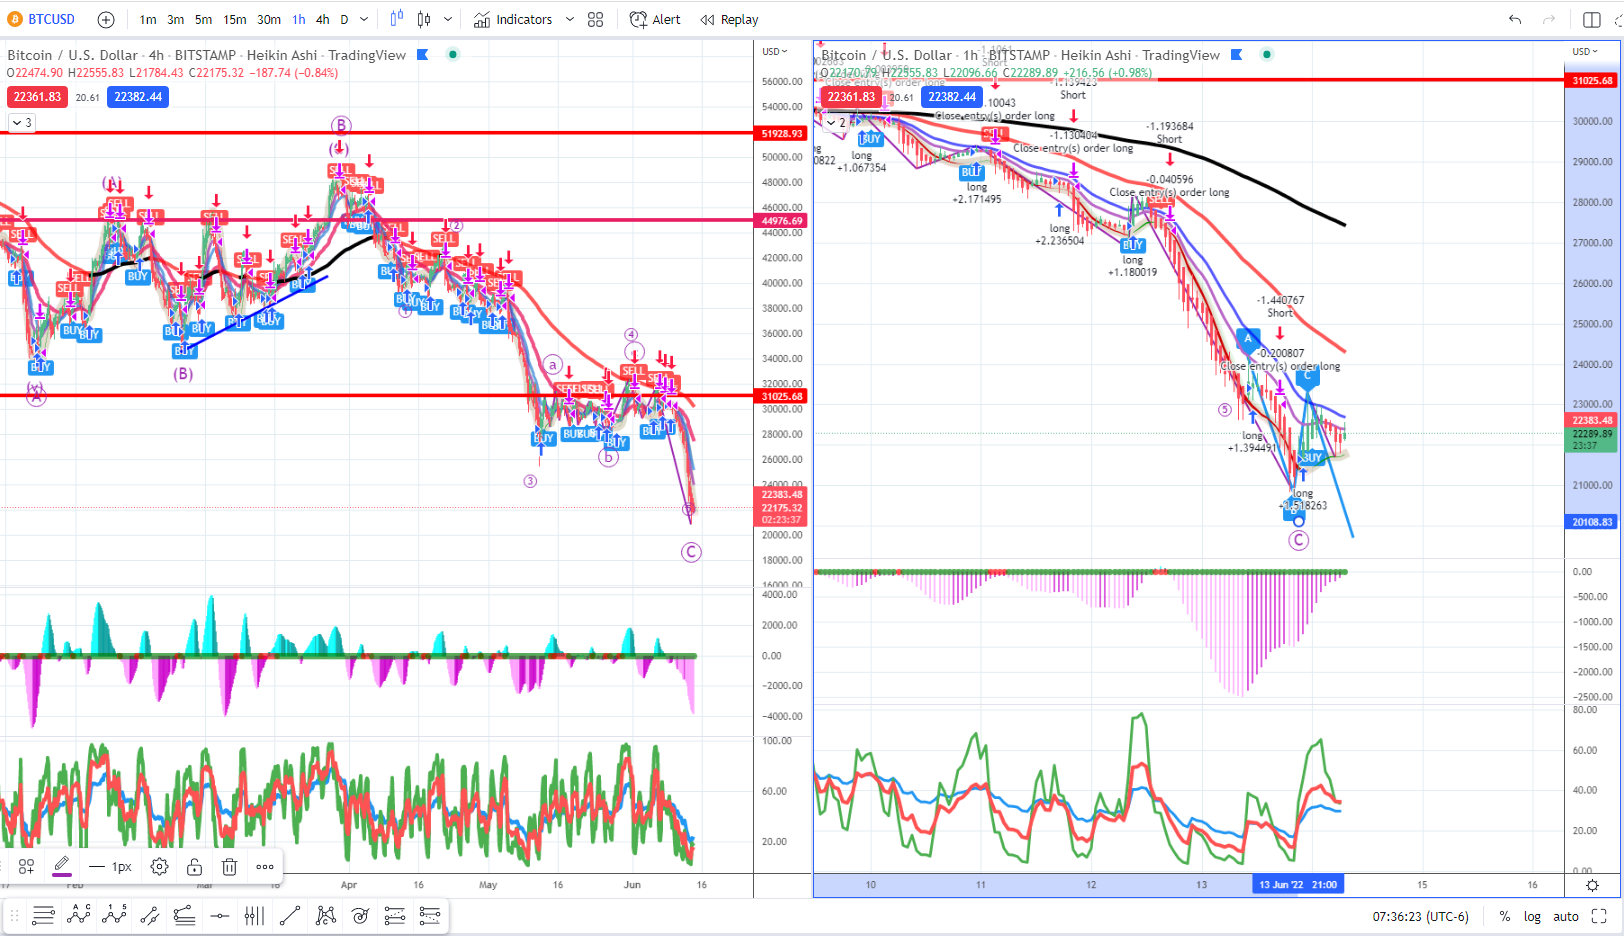This screenshot has height=936, width=1624.
Task: Switch to the 3m timeframe
Action: pos(175,19)
